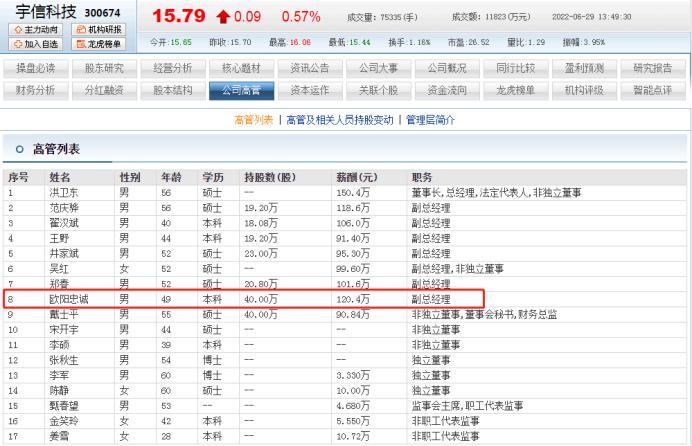Open 核心题材 tab

(241, 68)
